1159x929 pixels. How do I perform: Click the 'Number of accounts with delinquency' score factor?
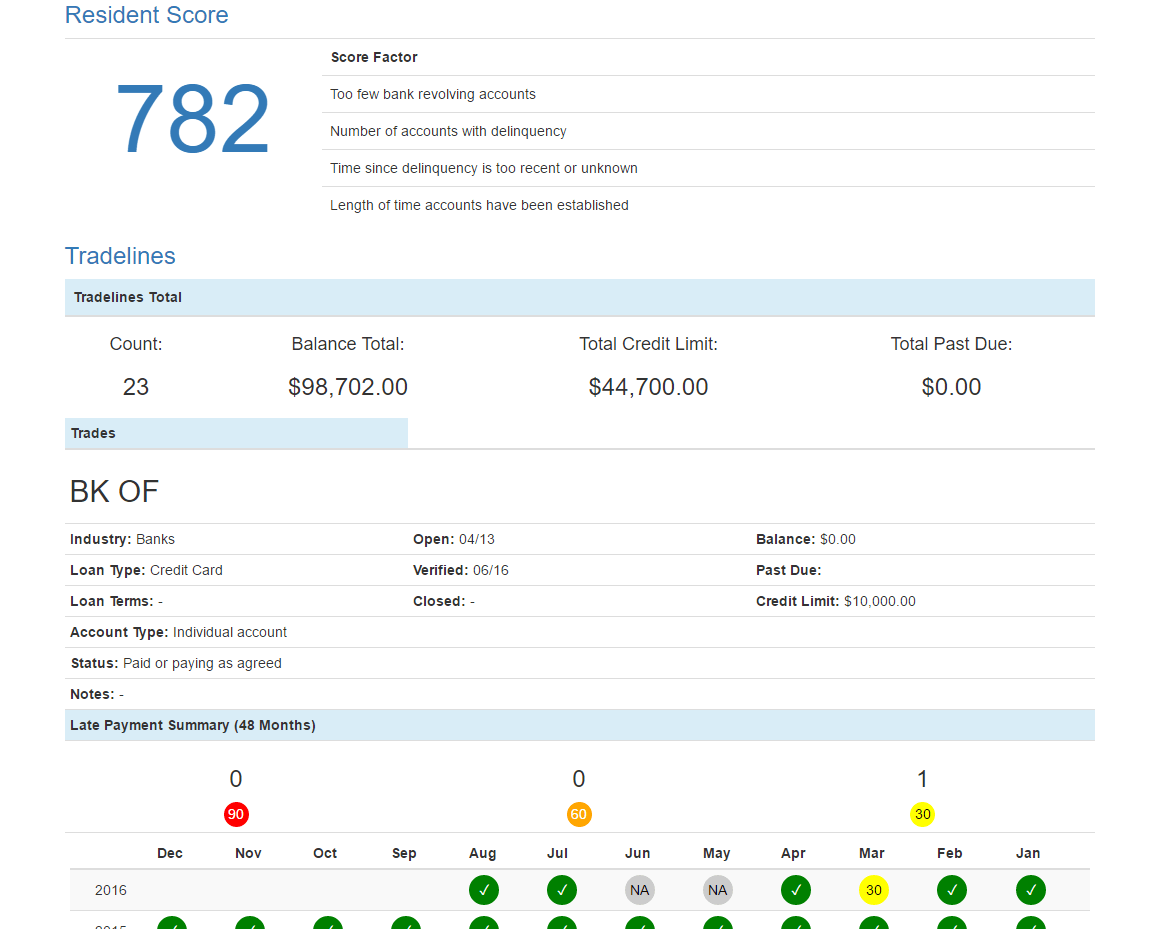447,131
